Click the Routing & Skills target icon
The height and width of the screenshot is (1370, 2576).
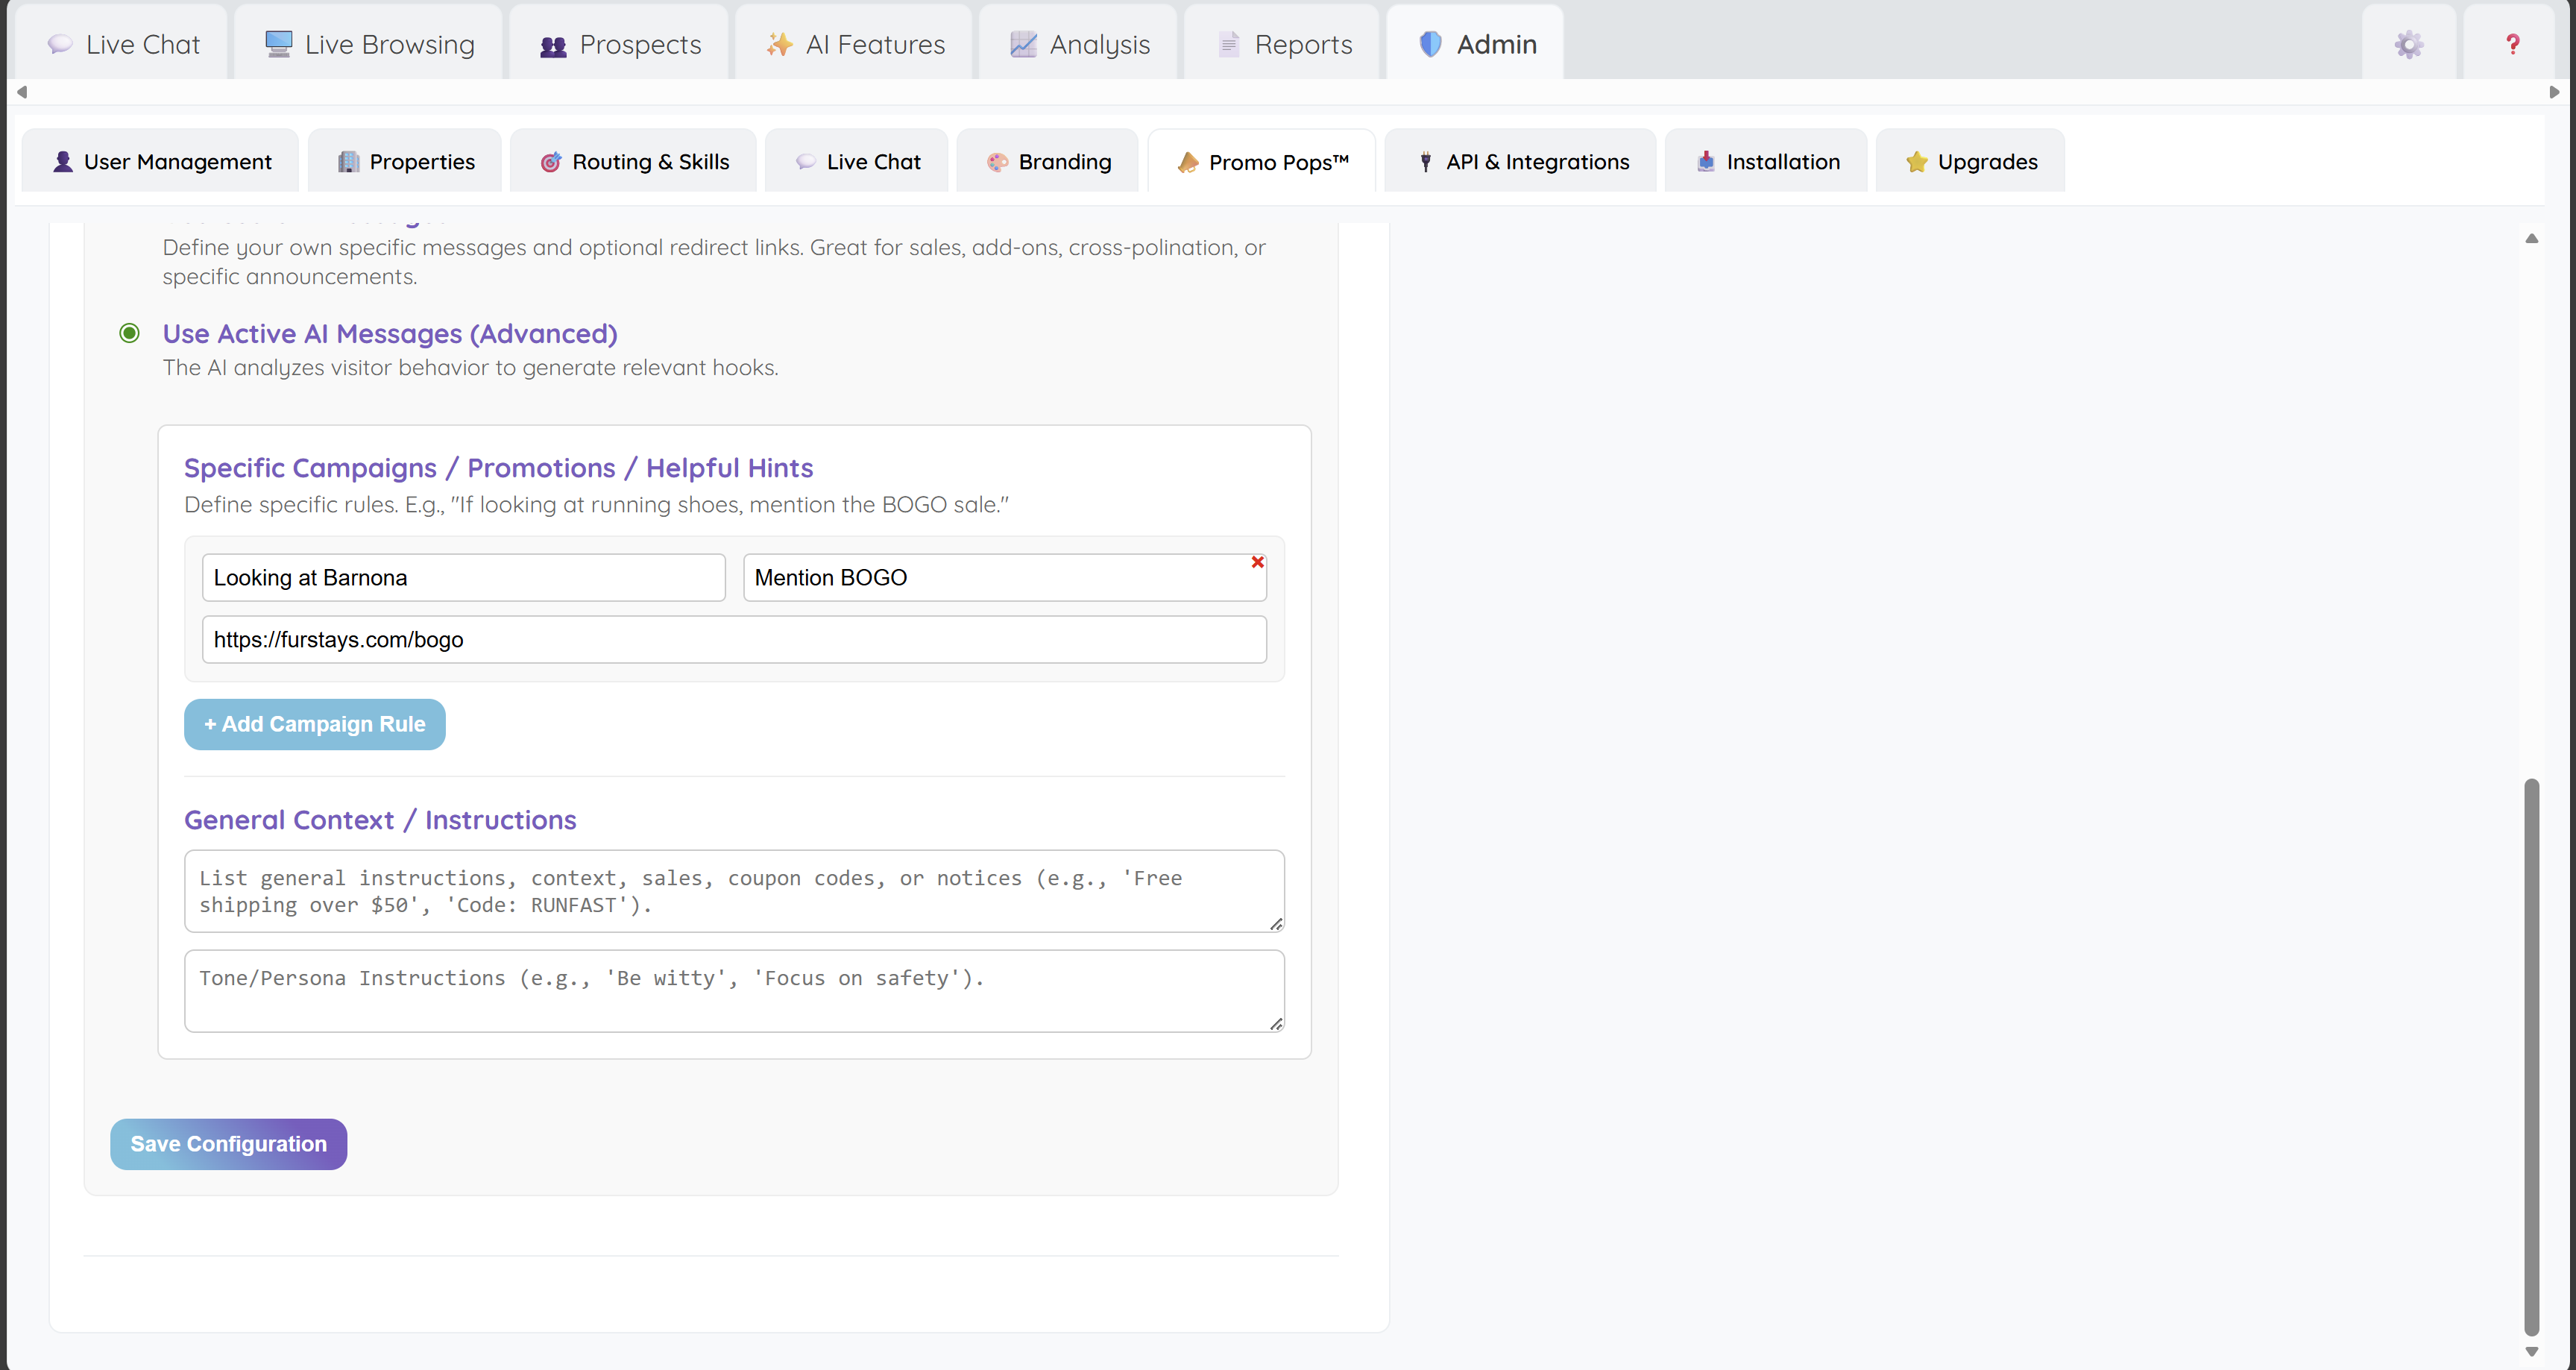(550, 162)
